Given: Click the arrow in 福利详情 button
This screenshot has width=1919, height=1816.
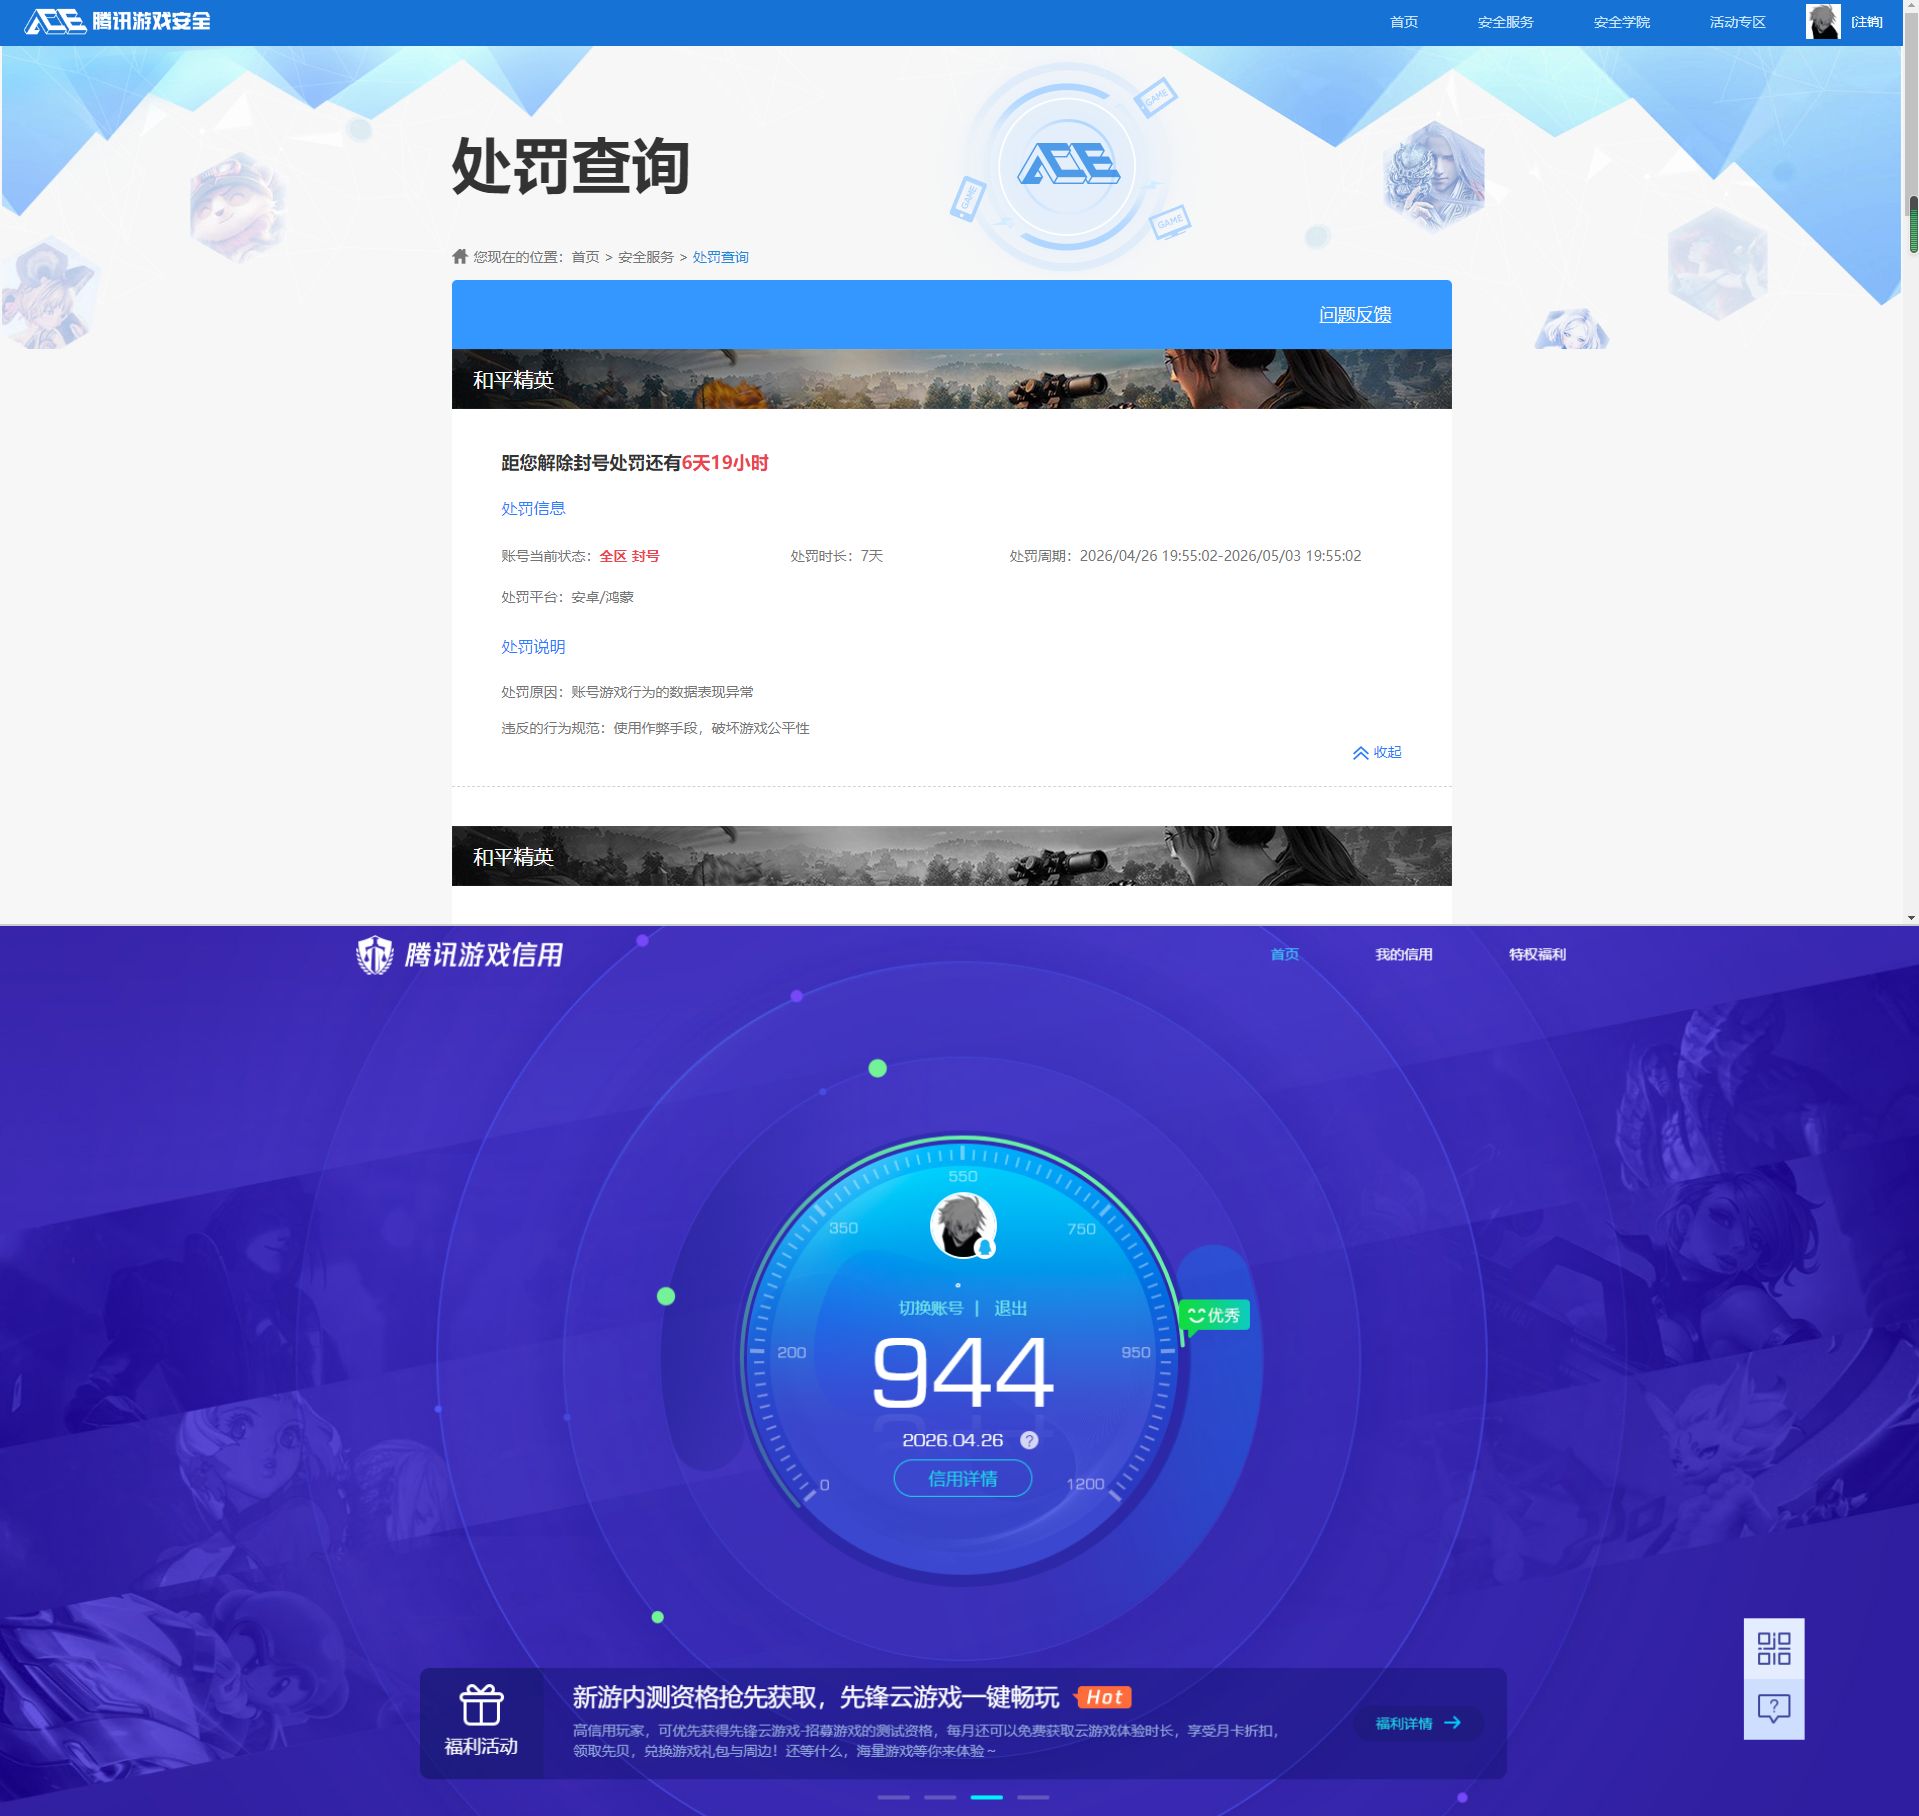Looking at the screenshot, I should pos(1452,1723).
